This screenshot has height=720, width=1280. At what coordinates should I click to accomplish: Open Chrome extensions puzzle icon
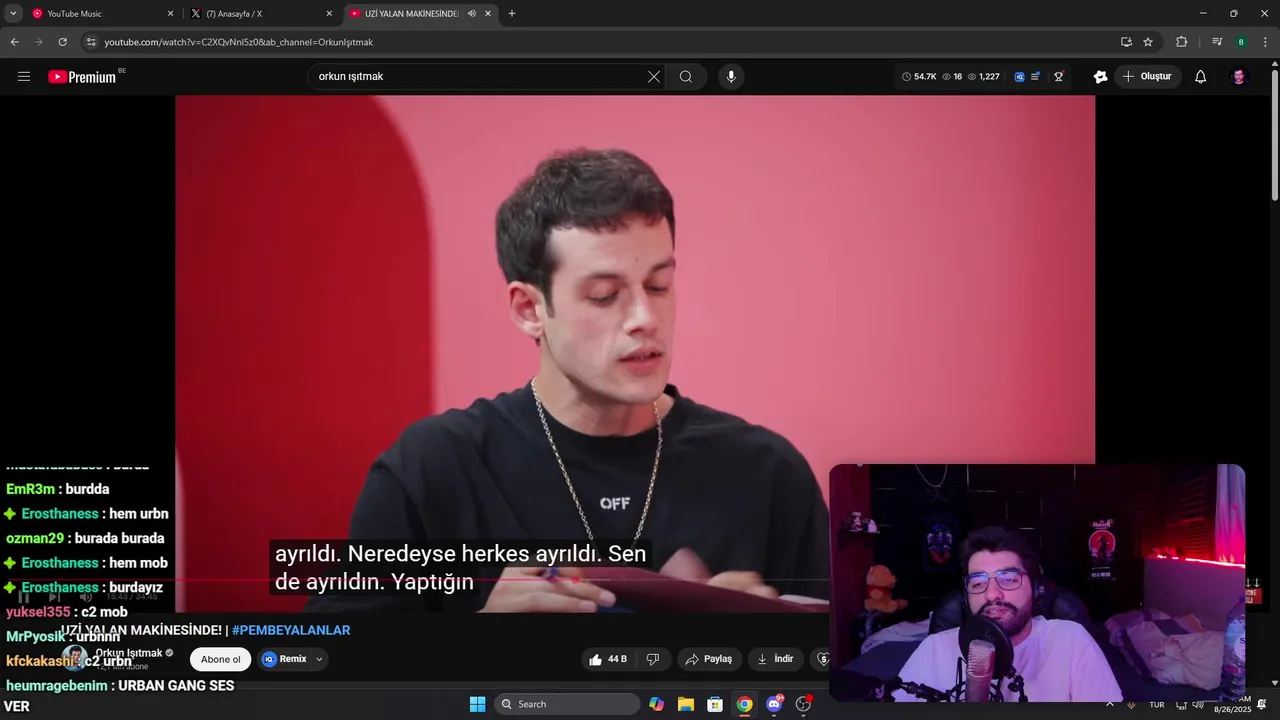click(x=1181, y=42)
